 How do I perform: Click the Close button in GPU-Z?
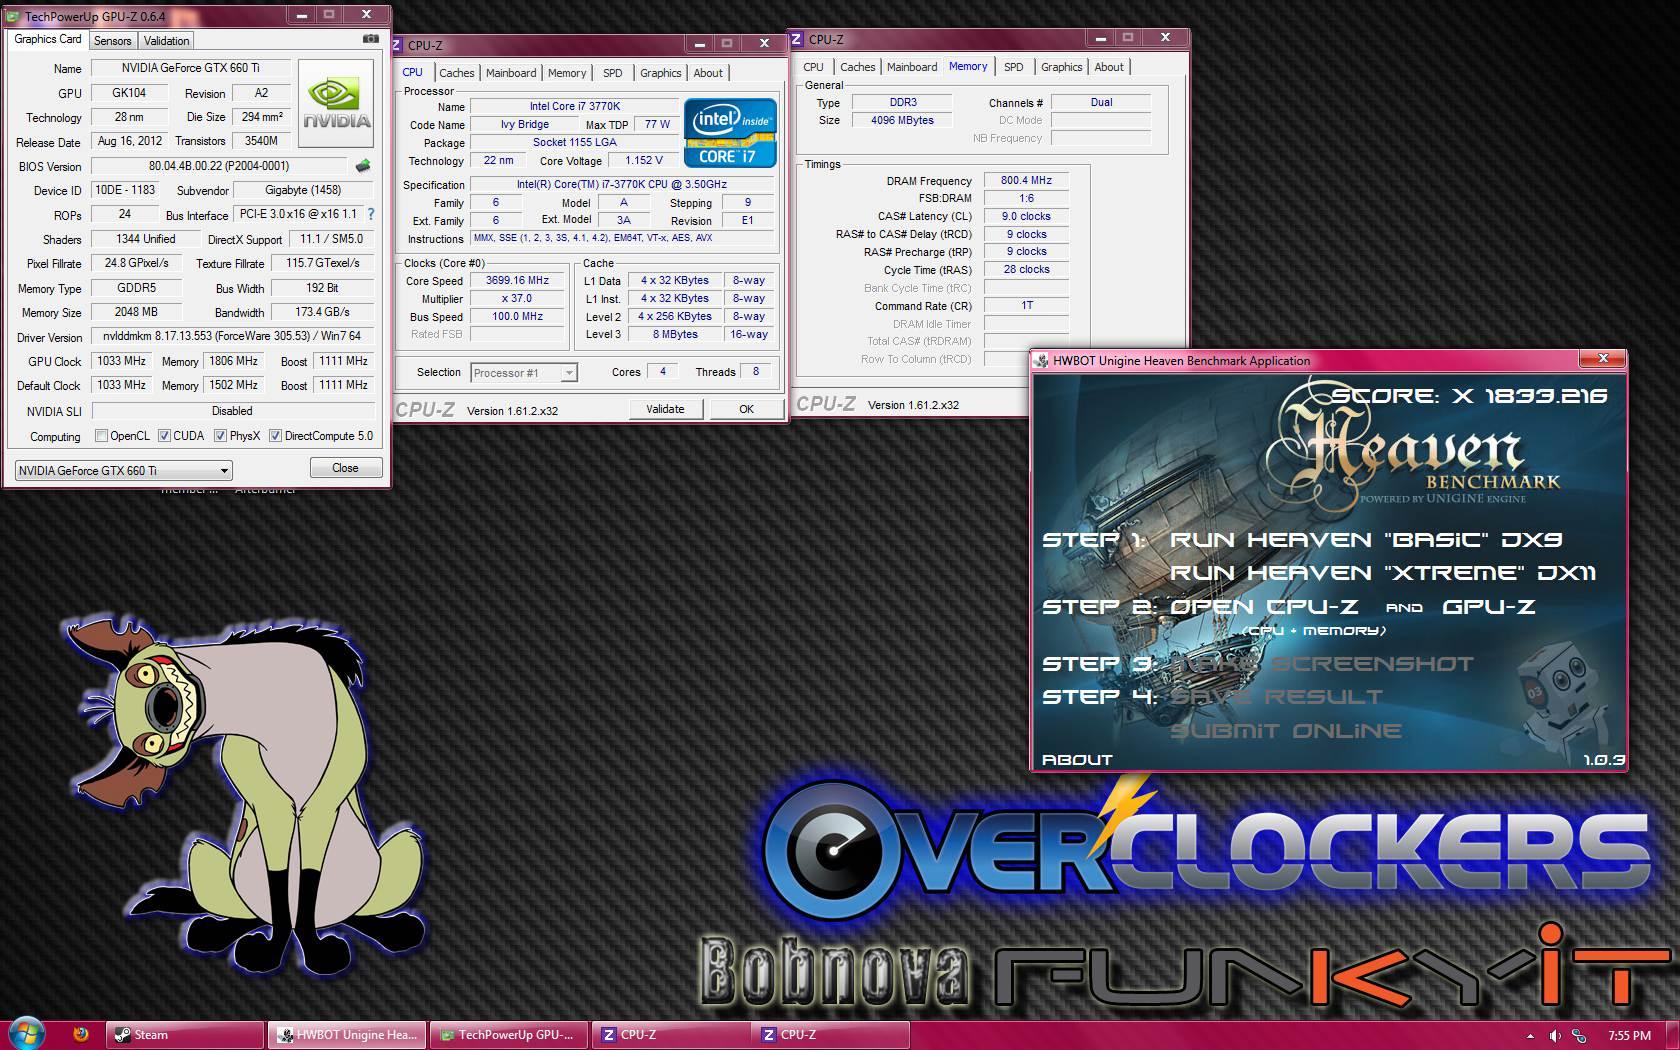[345, 468]
